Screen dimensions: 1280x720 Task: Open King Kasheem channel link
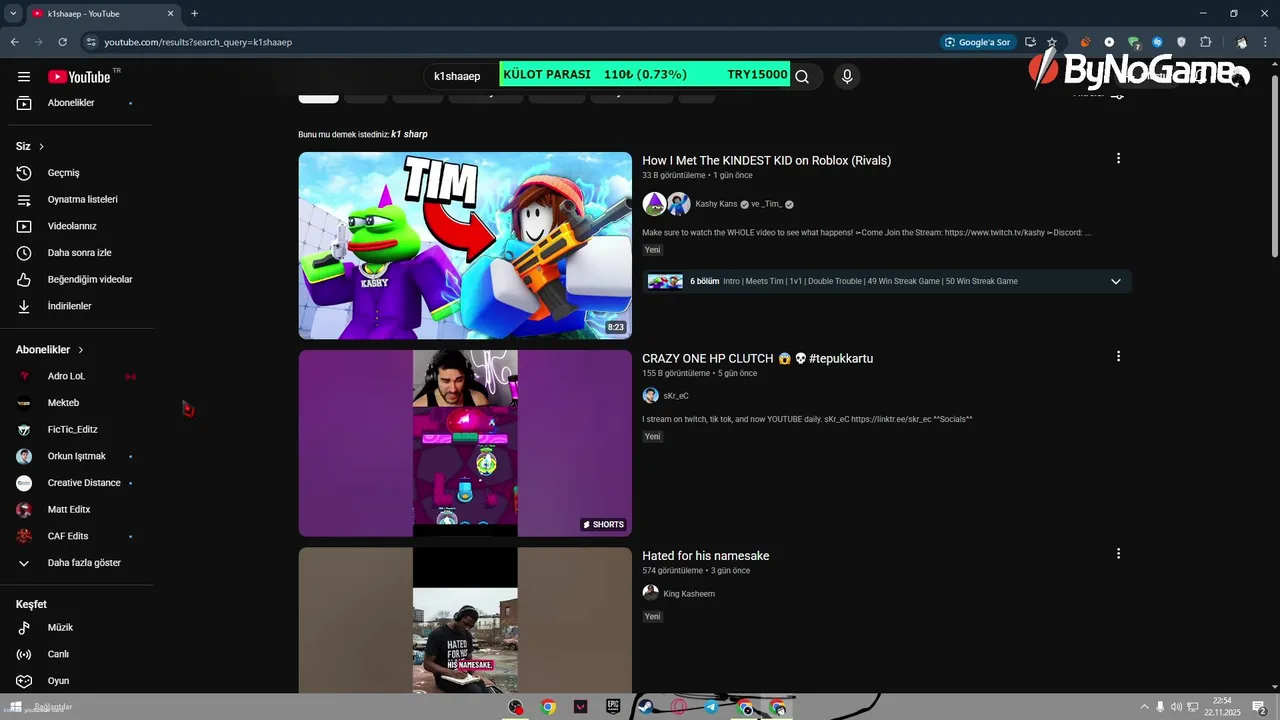(689, 594)
